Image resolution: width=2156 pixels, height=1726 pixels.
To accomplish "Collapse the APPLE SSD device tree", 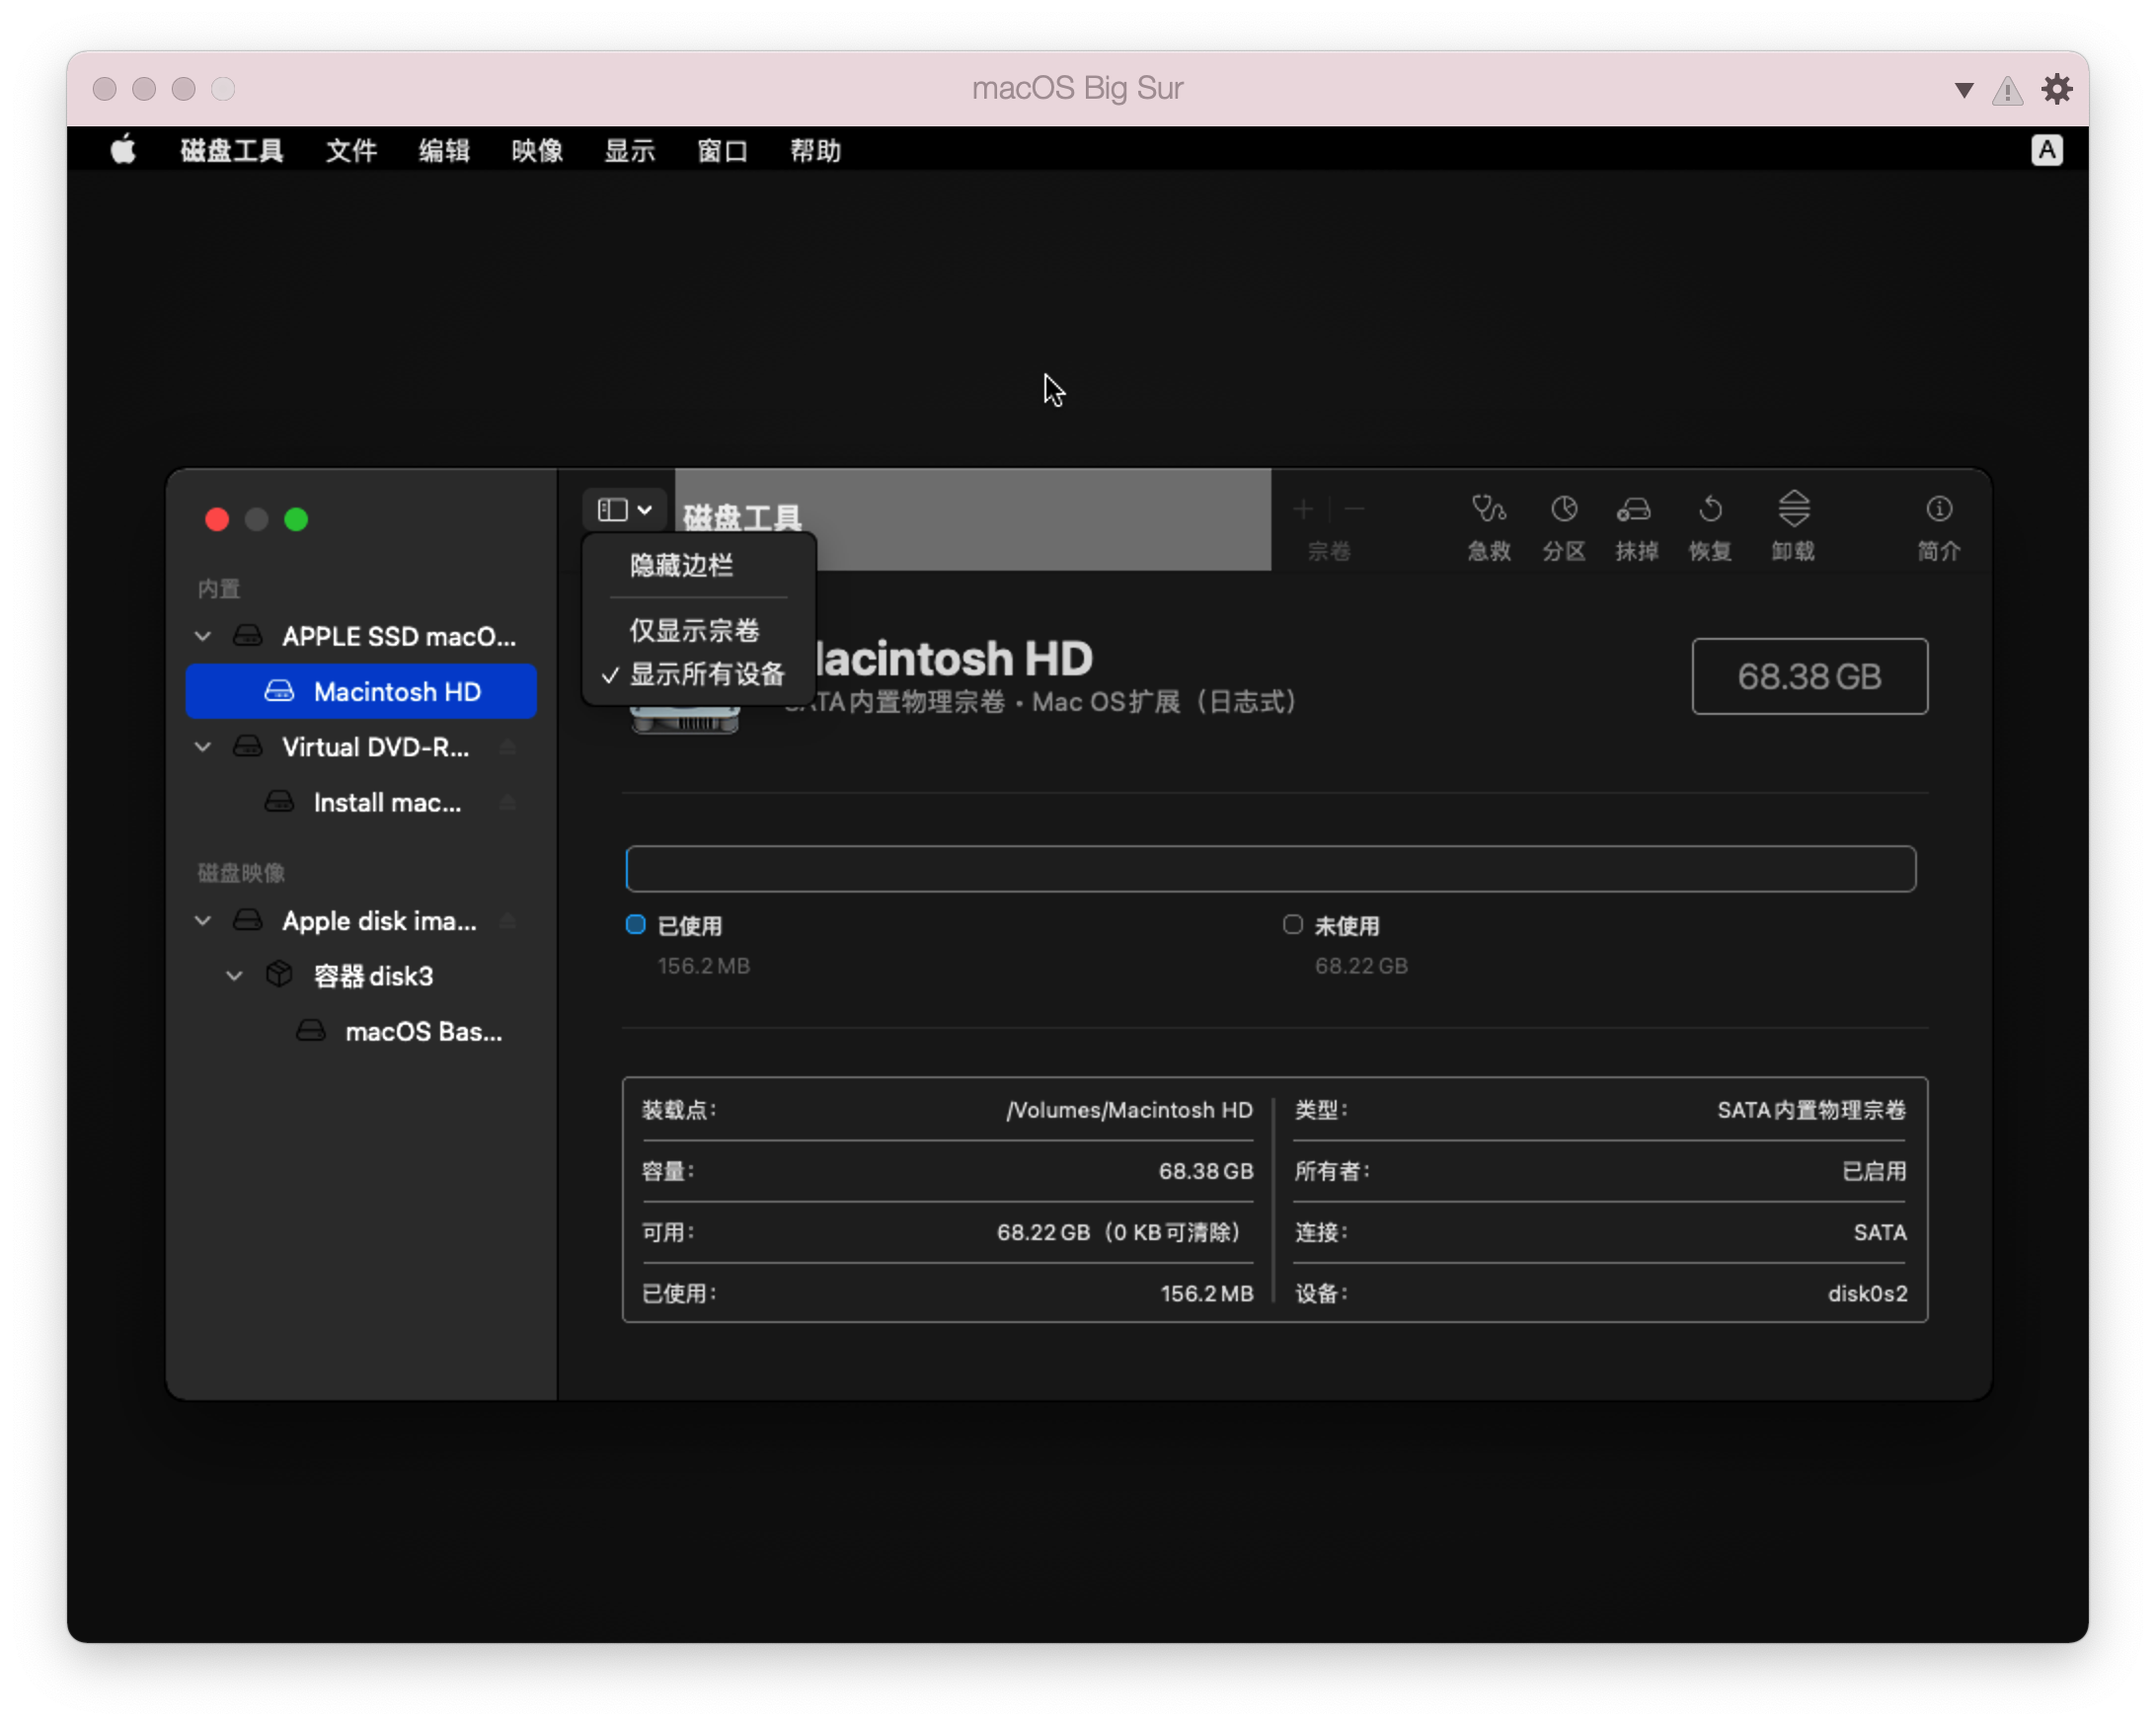I will pyautogui.click(x=203, y=636).
